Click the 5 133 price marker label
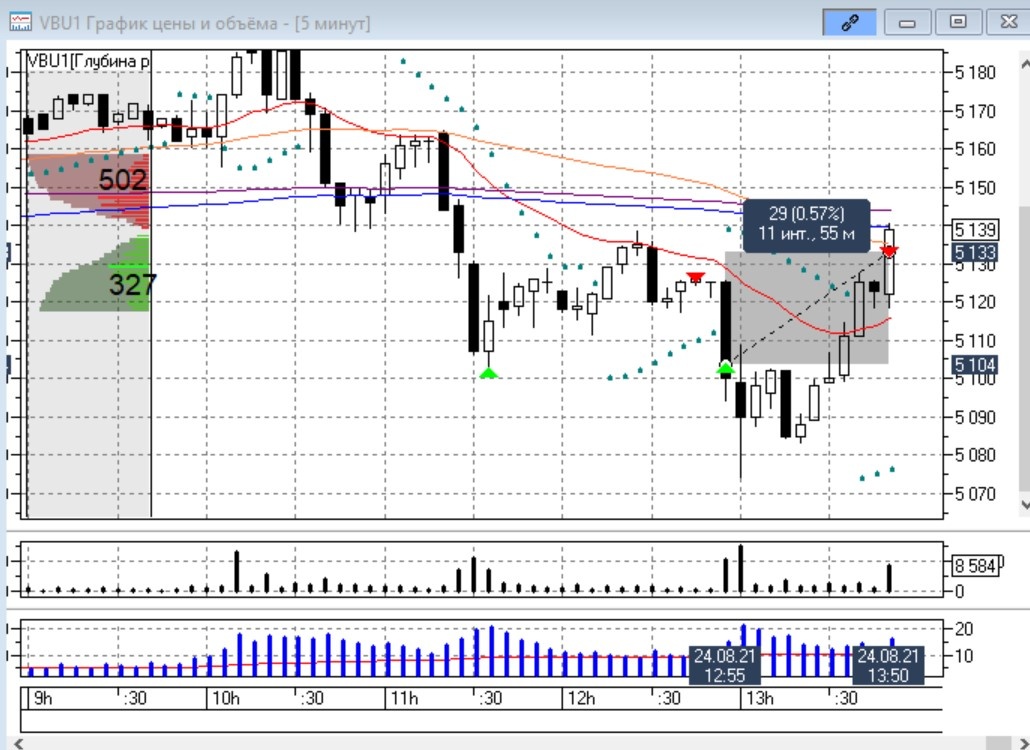This screenshot has height=750, width=1030. click(x=975, y=252)
